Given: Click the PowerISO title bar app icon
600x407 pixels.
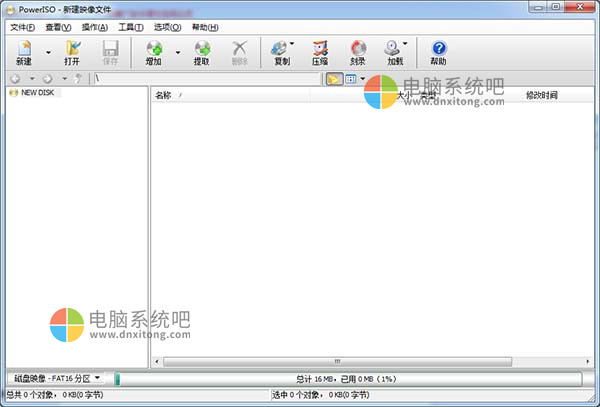Looking at the screenshot, I should [x=11, y=10].
